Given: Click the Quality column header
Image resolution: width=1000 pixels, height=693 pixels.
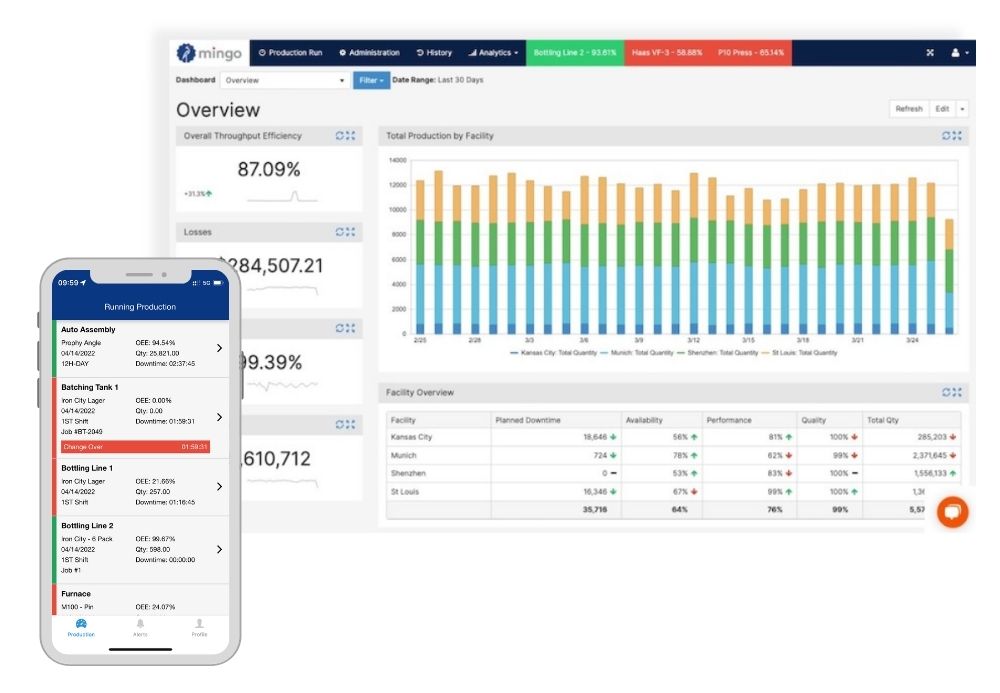Looking at the screenshot, I should (x=830, y=419).
